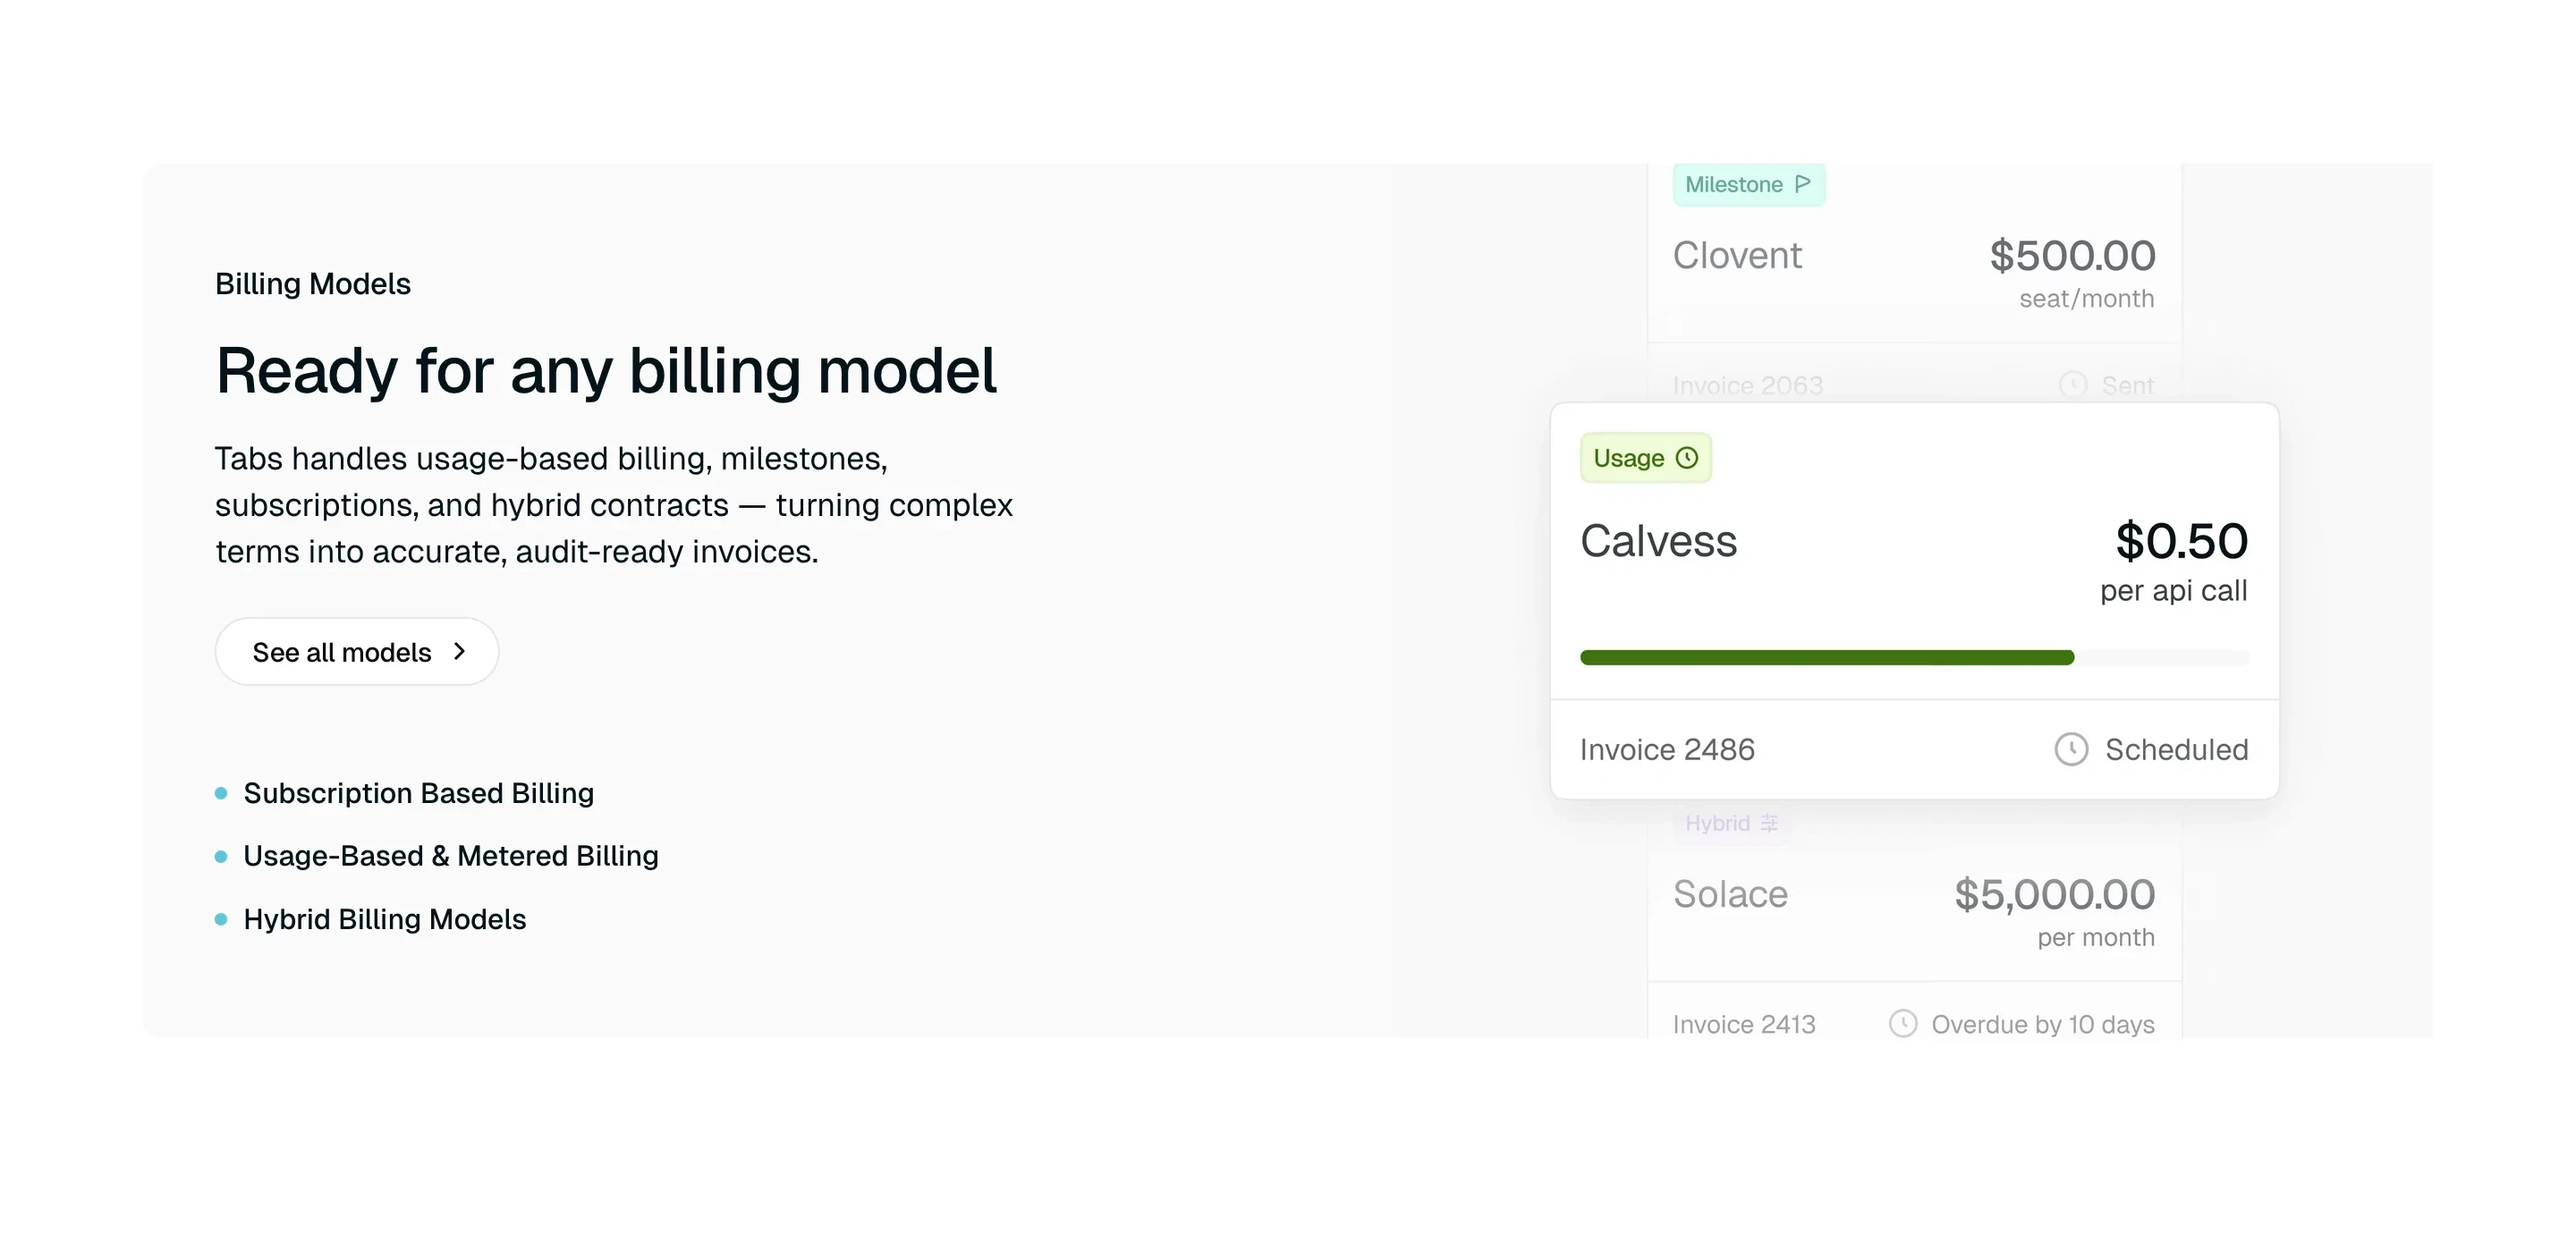Click the flag icon on the Milestone badge
The image size is (2576, 1243).
click(1804, 183)
